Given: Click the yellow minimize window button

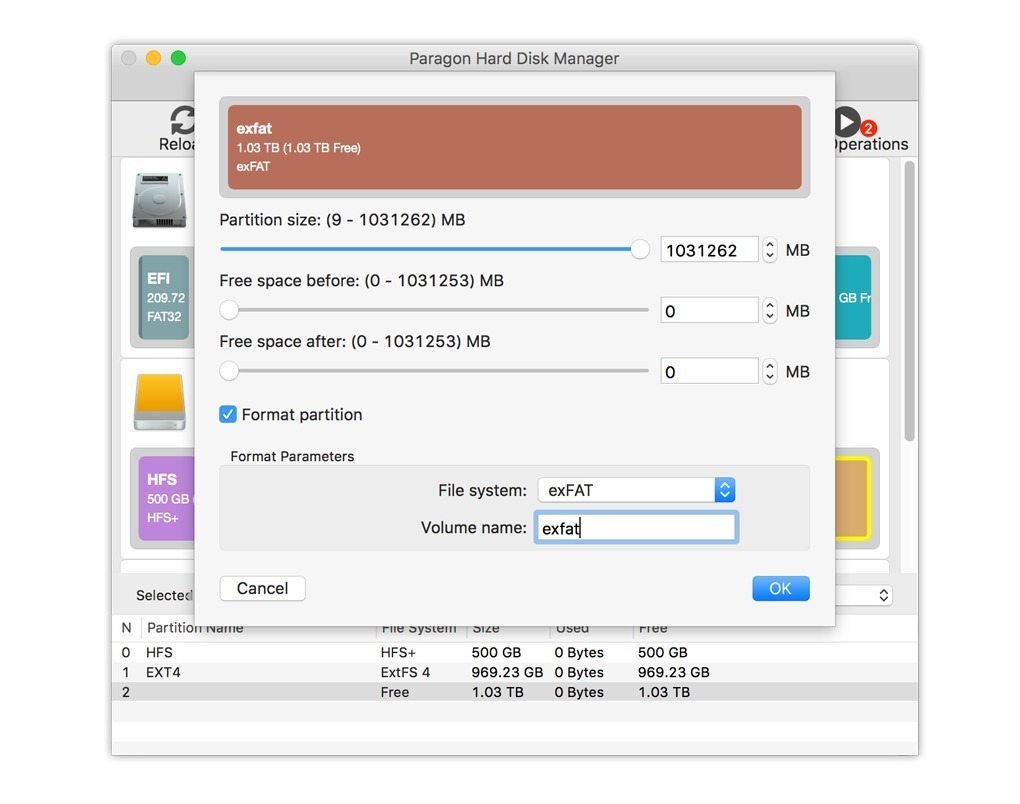Looking at the screenshot, I should click(x=154, y=58).
